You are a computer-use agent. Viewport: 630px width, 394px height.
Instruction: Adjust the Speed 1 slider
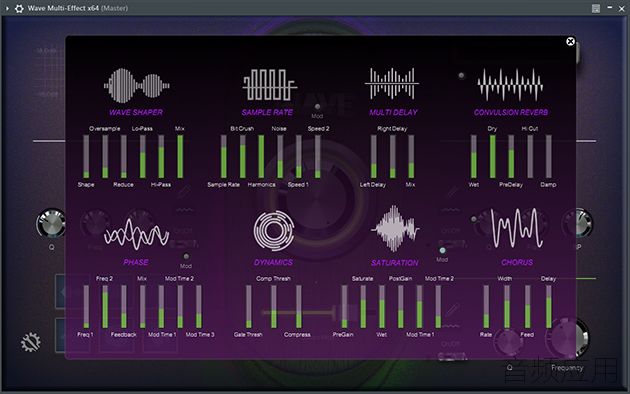pyautogui.click(x=299, y=156)
